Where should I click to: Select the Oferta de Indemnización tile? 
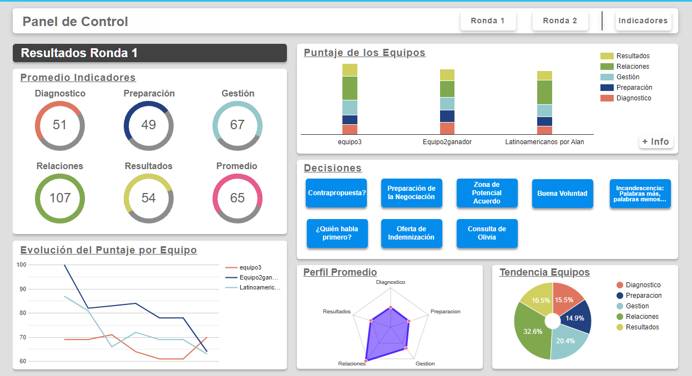[411, 233]
